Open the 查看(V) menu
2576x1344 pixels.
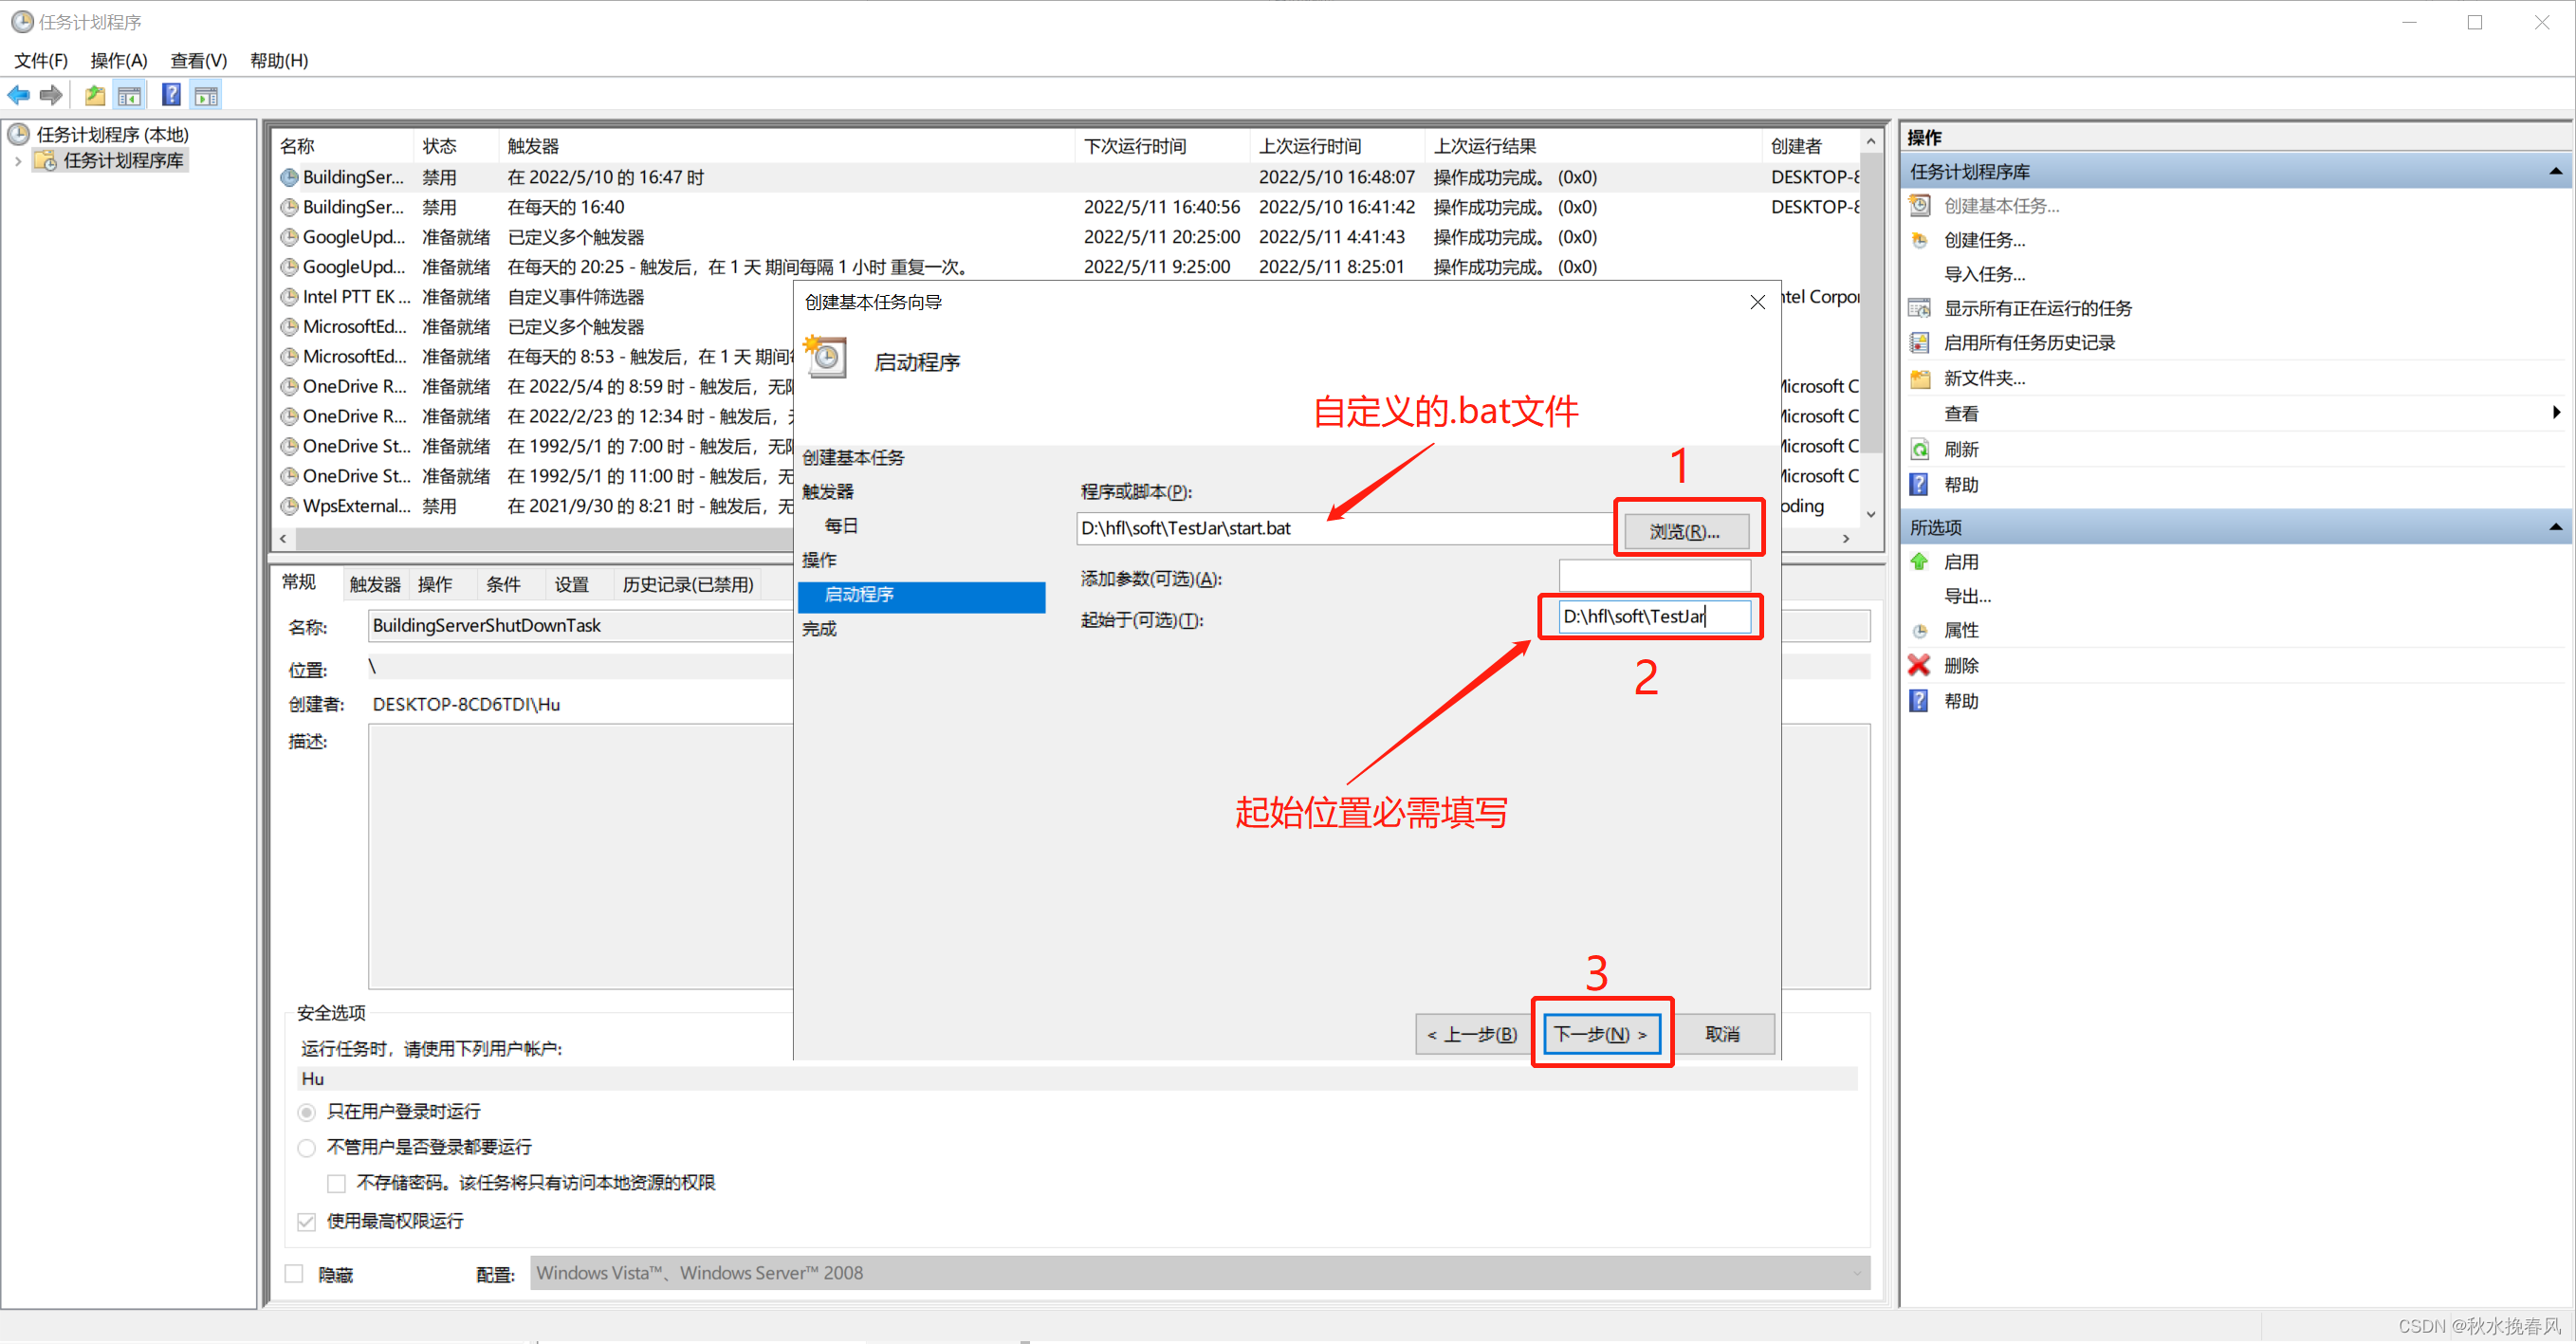199,60
